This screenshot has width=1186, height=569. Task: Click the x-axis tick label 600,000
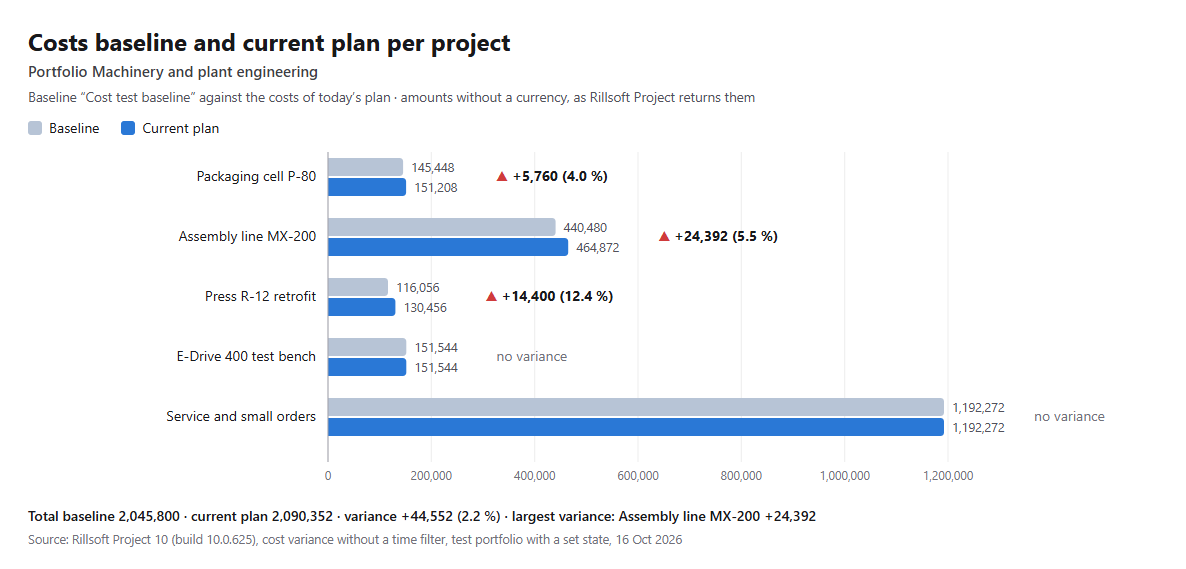point(638,476)
